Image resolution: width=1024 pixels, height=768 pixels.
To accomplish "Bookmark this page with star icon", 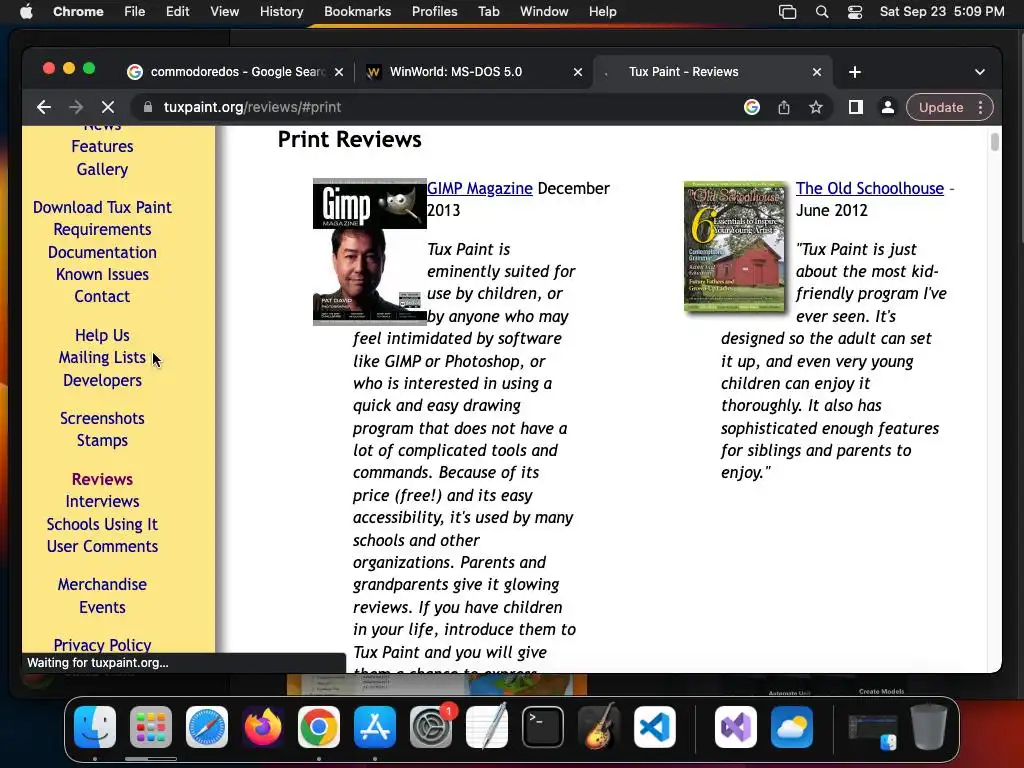I will pos(816,107).
